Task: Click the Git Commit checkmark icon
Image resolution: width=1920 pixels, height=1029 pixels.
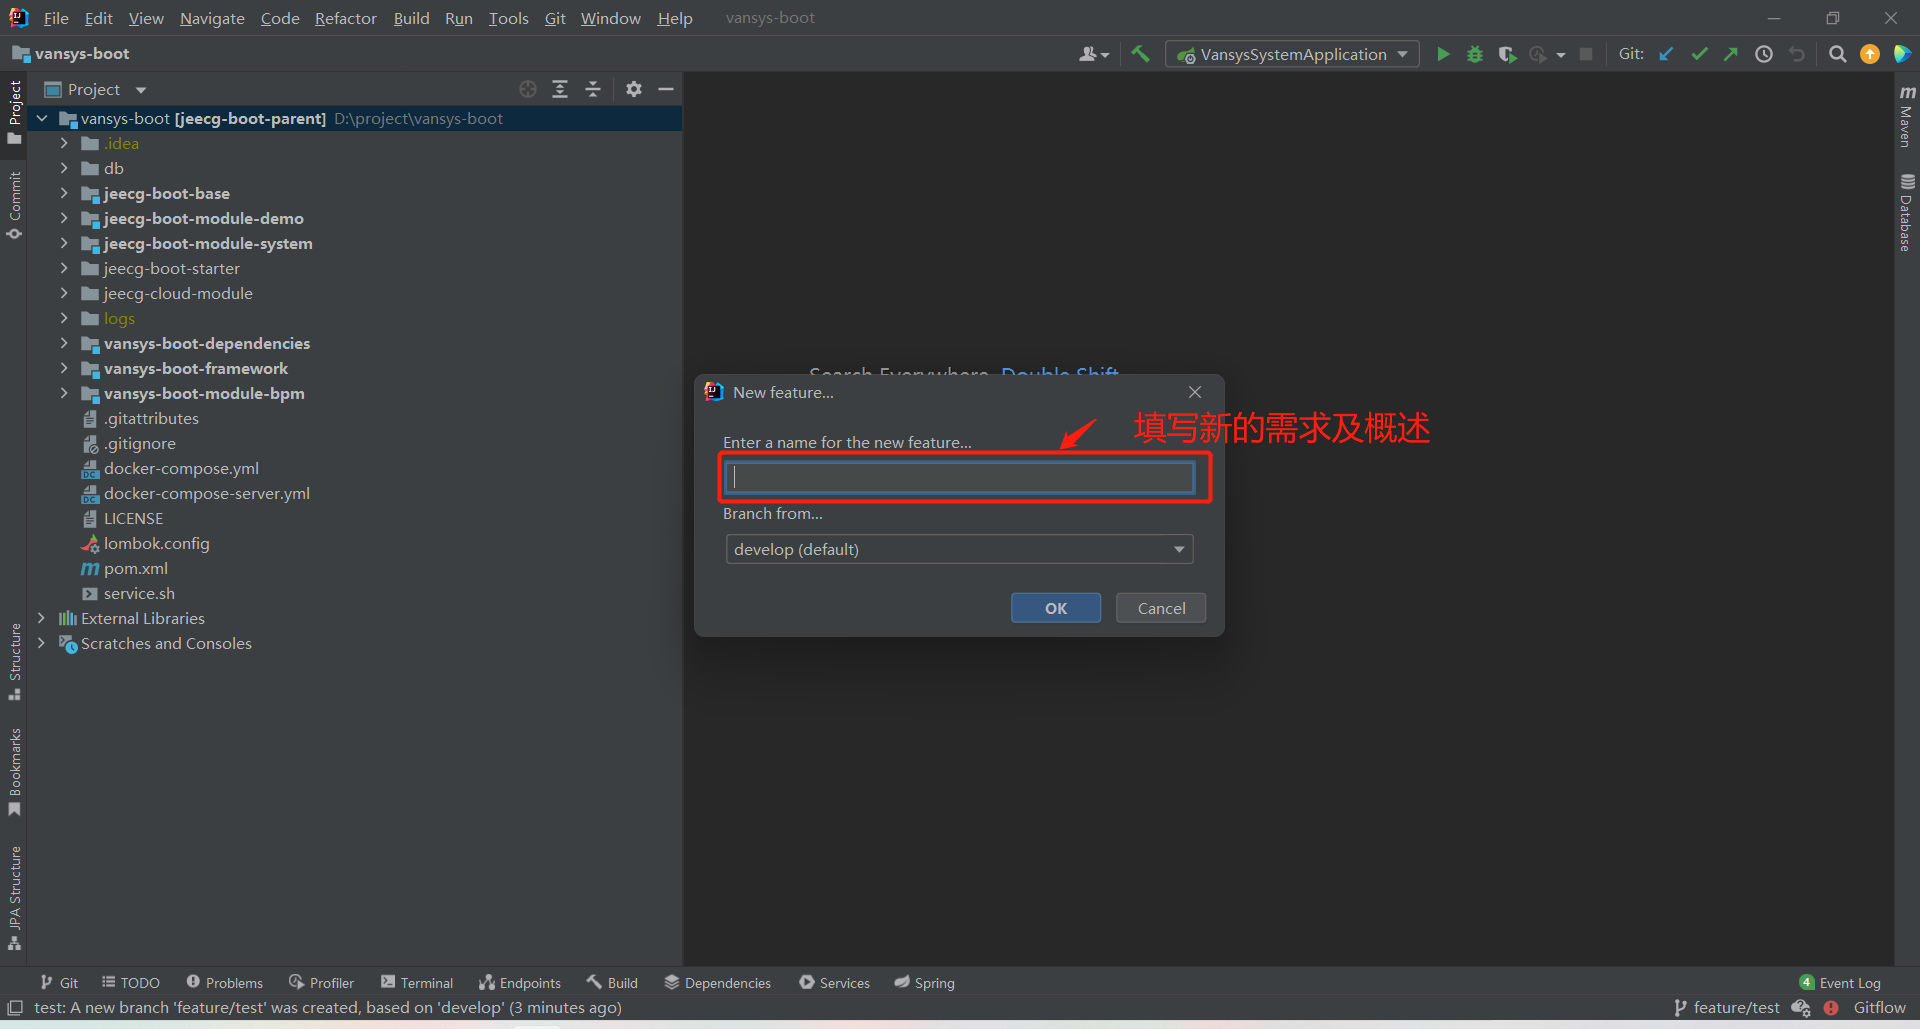Action: pyautogui.click(x=1699, y=54)
